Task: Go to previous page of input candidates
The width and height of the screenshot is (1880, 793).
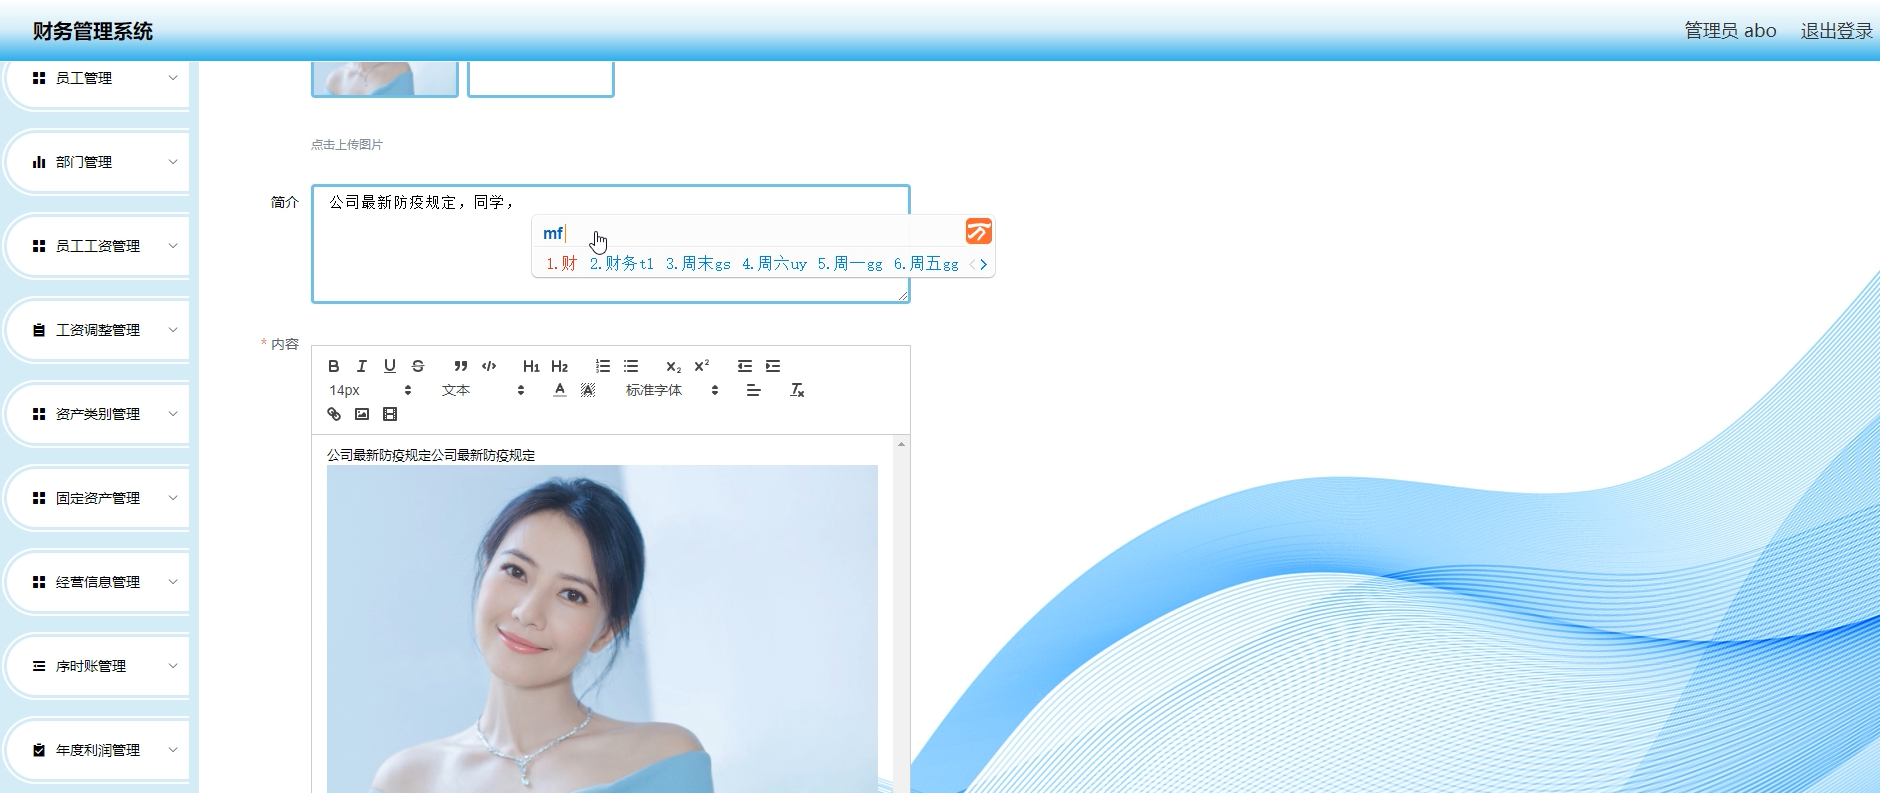Action: click(x=972, y=265)
